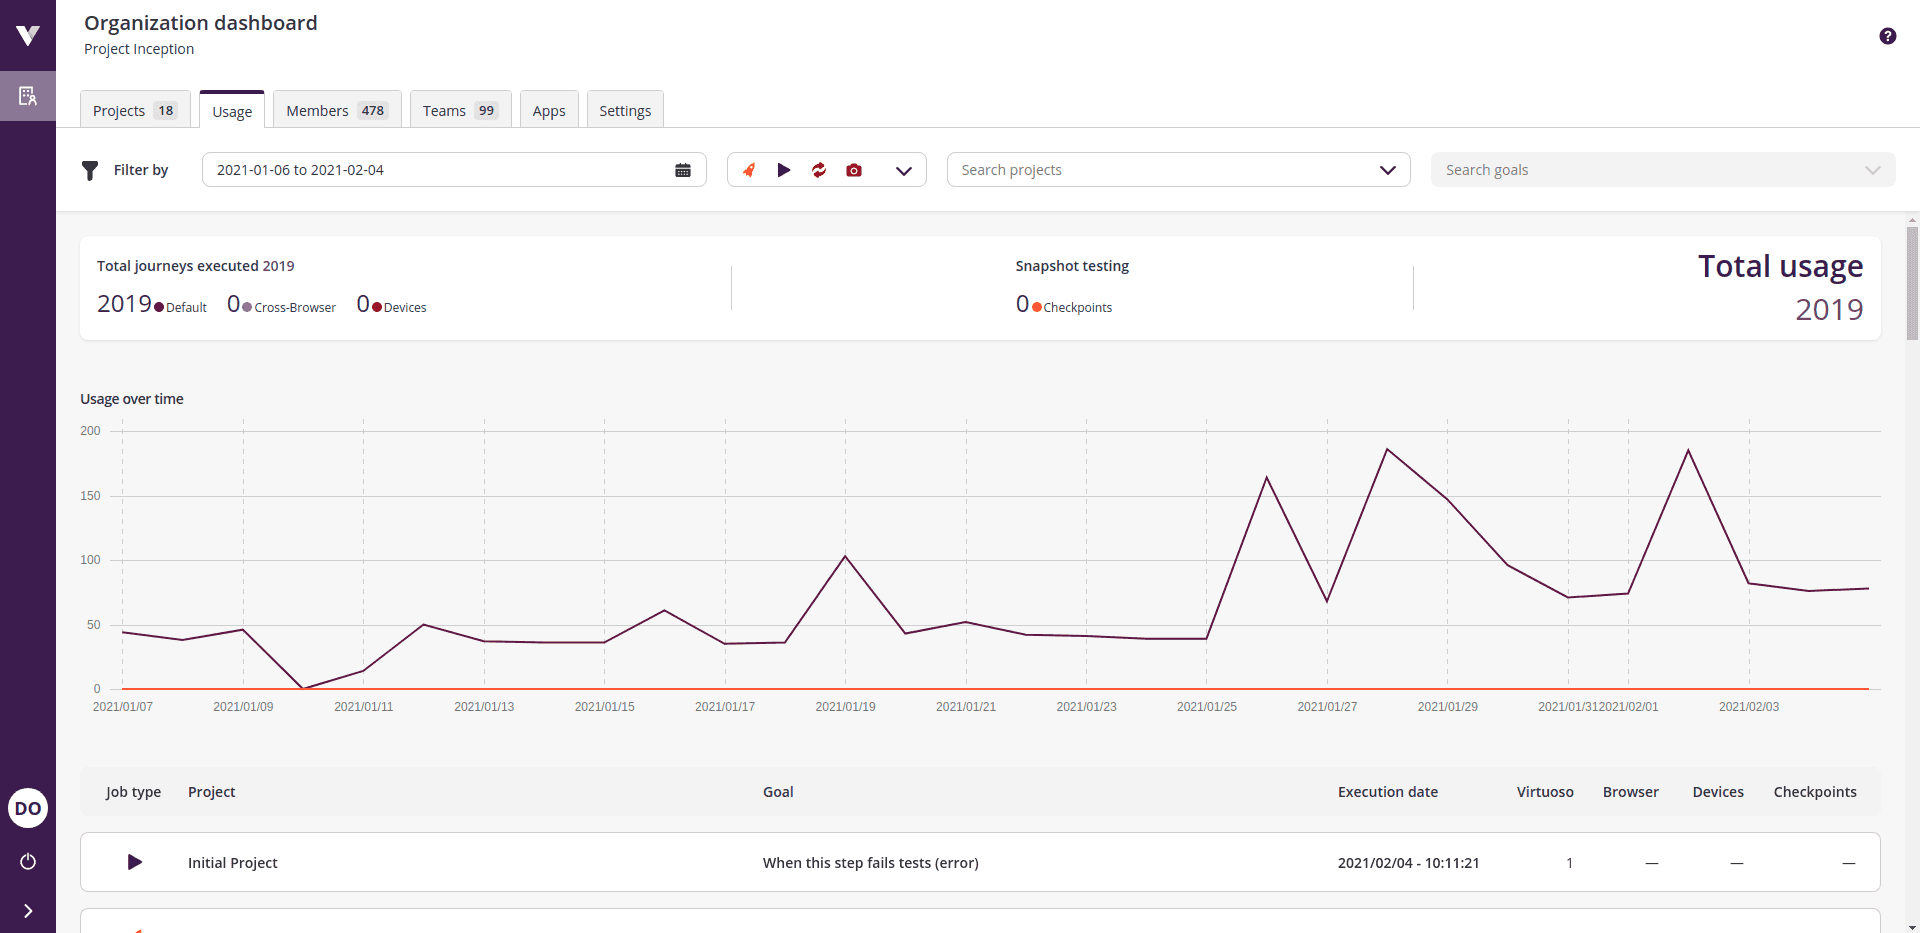Image resolution: width=1920 pixels, height=933 pixels.
Task: Click the logout power icon in sidebar
Action: point(27,862)
